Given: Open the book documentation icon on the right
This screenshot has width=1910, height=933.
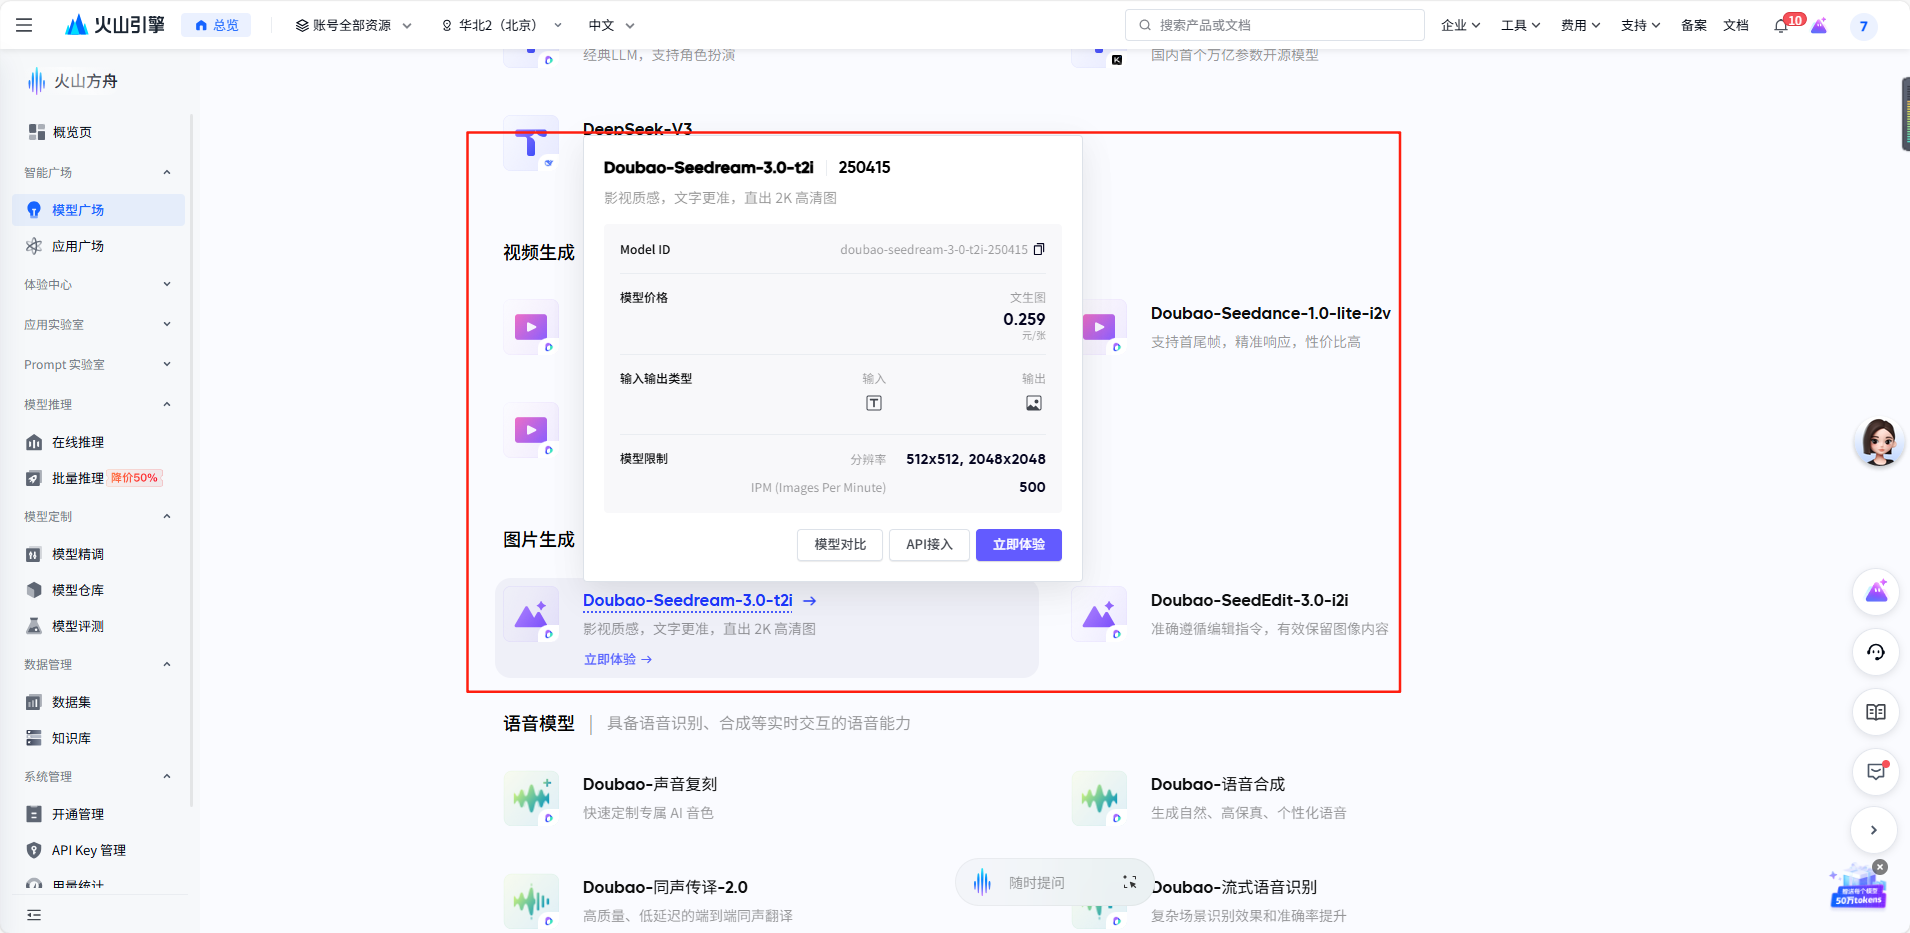Looking at the screenshot, I should tap(1876, 712).
